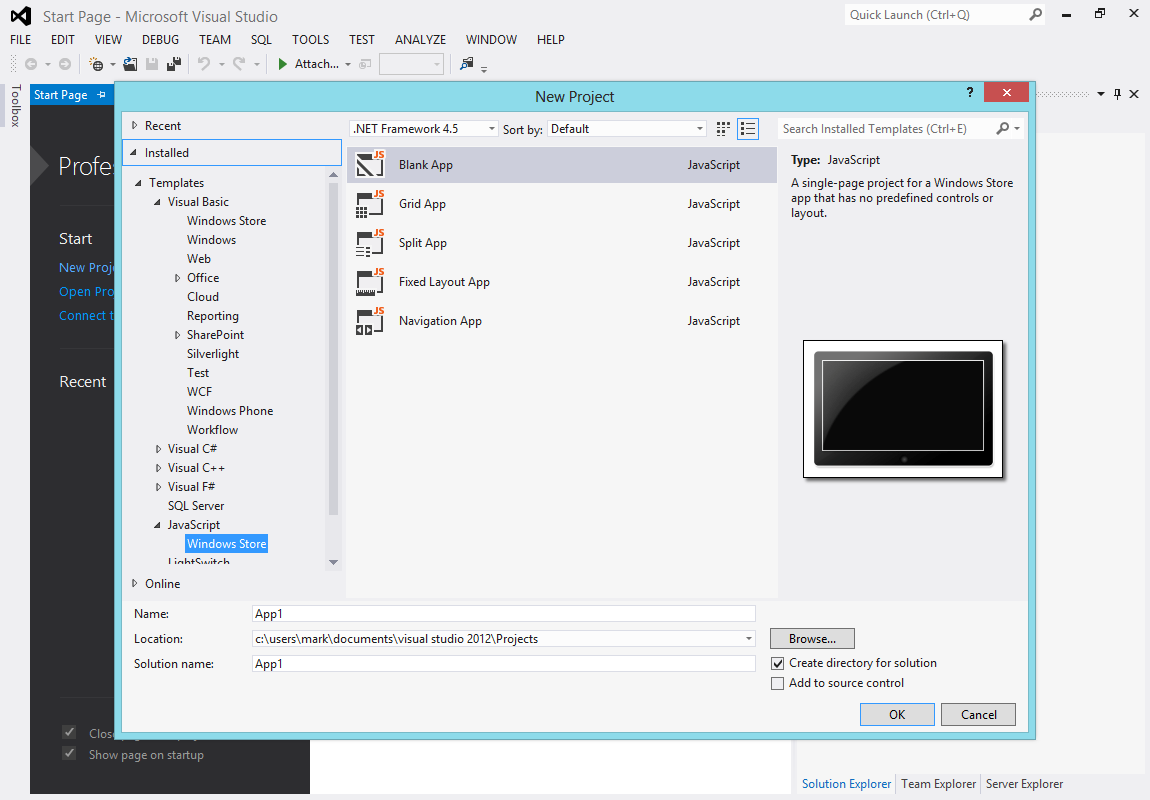The image size is (1150, 800).
Task: Click the Open Project link on Start Page
Action: pos(87,292)
